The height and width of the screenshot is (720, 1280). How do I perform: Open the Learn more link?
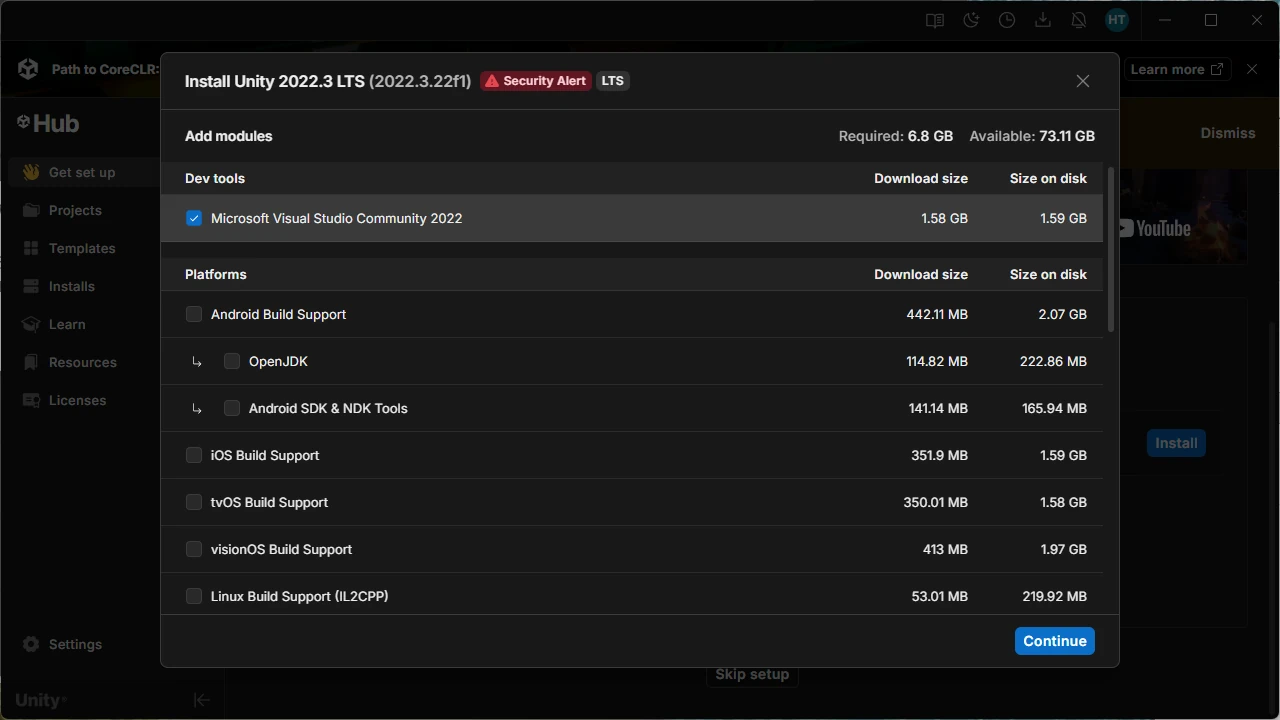pos(1176,69)
